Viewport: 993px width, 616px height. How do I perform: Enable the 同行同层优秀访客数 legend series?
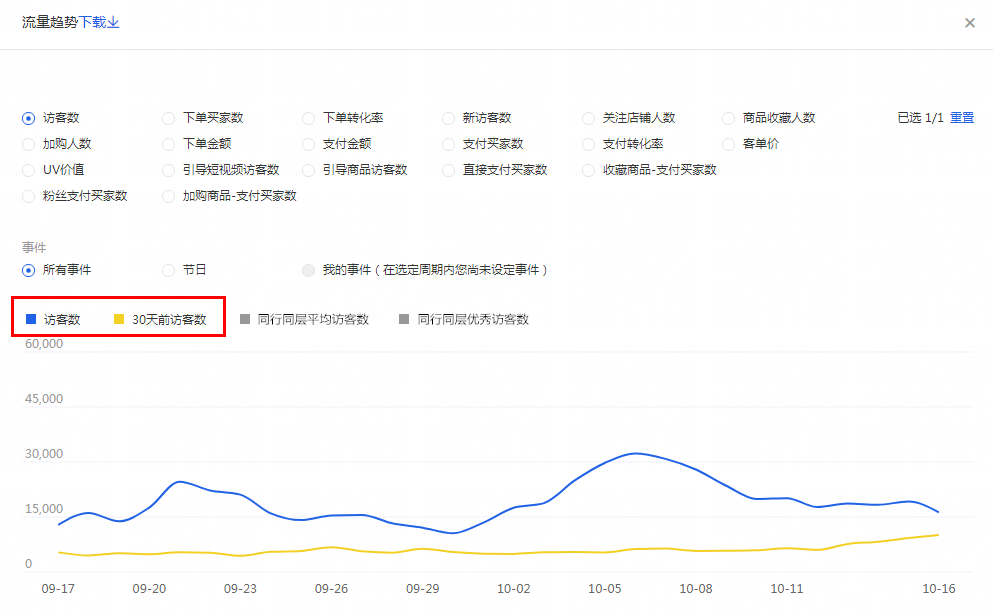pyautogui.click(x=405, y=320)
